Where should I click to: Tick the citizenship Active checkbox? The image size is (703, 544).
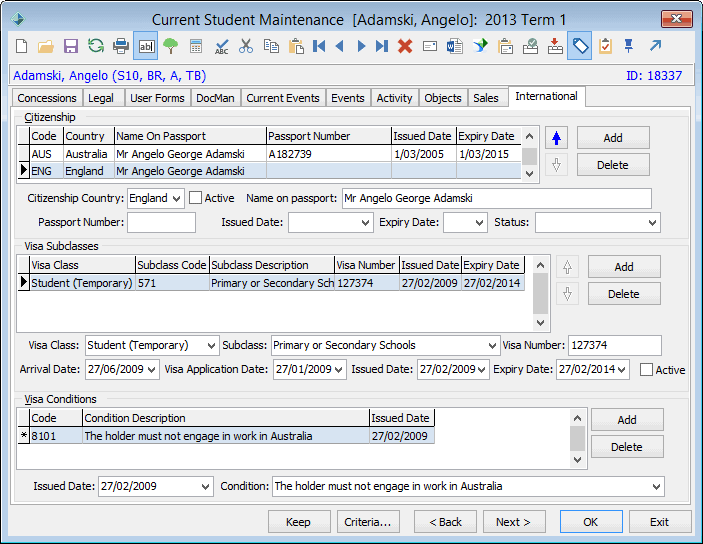195,198
